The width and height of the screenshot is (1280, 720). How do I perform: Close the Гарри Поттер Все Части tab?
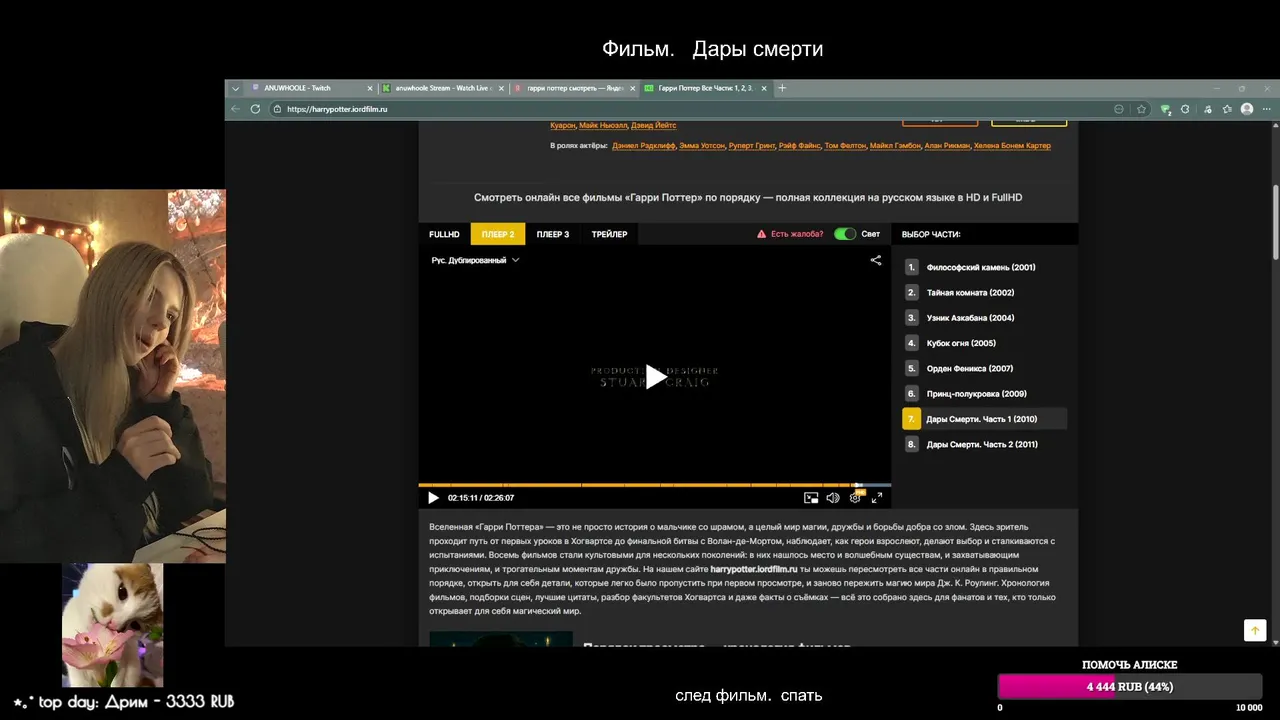pos(765,88)
